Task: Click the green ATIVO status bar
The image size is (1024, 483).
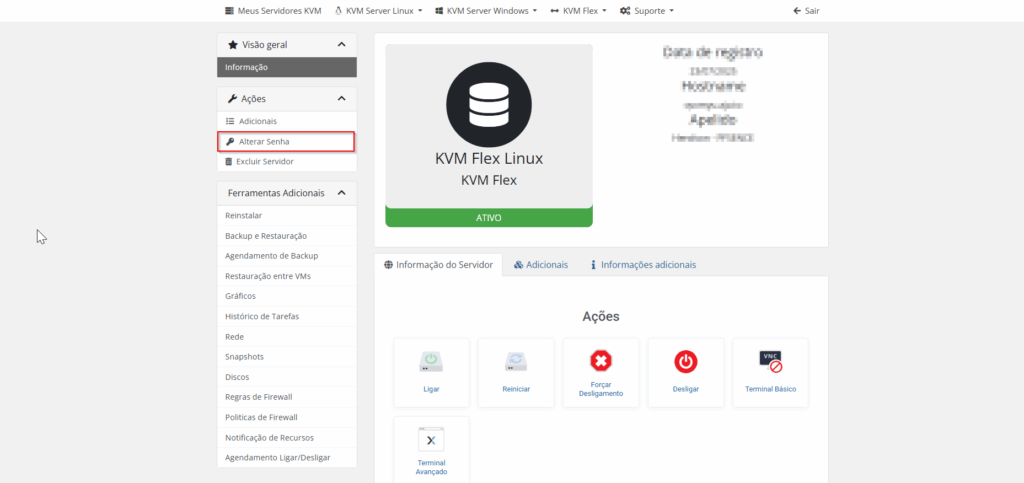Action: (488, 217)
